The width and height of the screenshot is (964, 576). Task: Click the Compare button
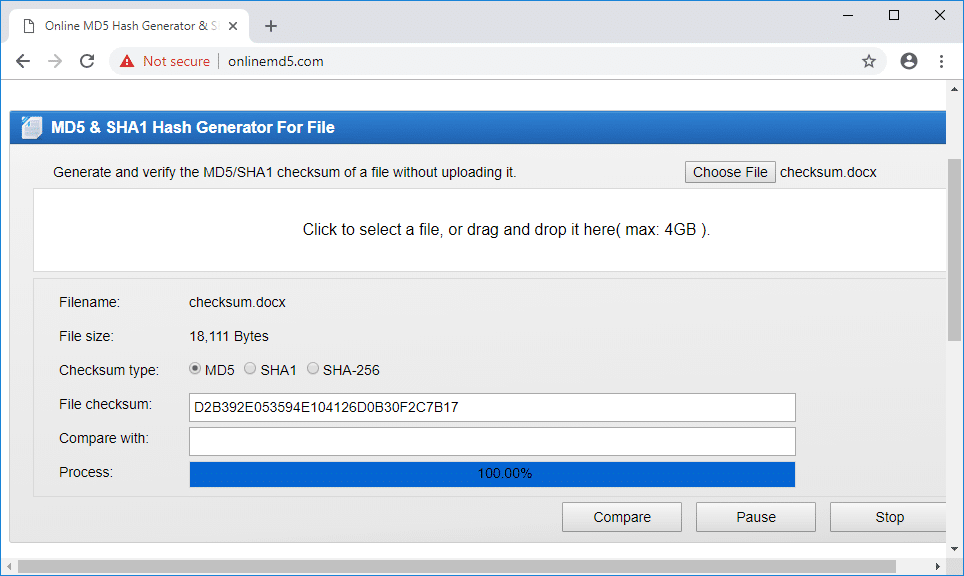pyautogui.click(x=622, y=517)
